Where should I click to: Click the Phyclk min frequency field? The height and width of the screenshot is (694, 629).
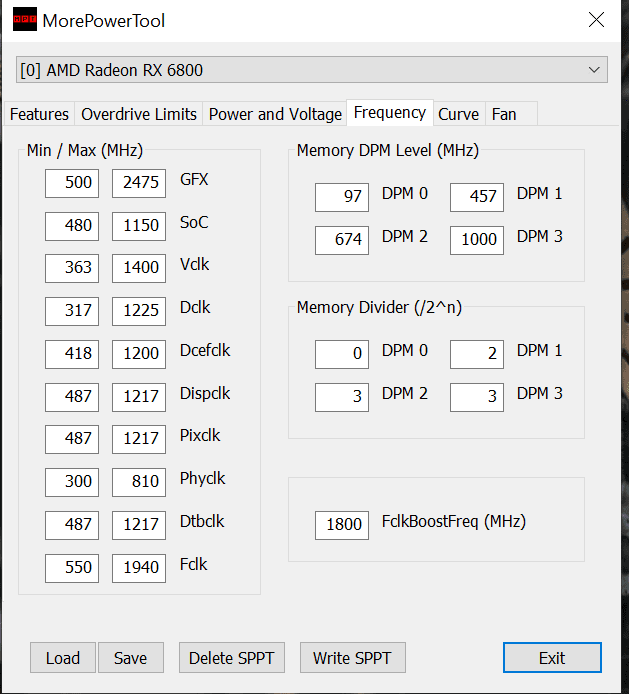coord(72,481)
